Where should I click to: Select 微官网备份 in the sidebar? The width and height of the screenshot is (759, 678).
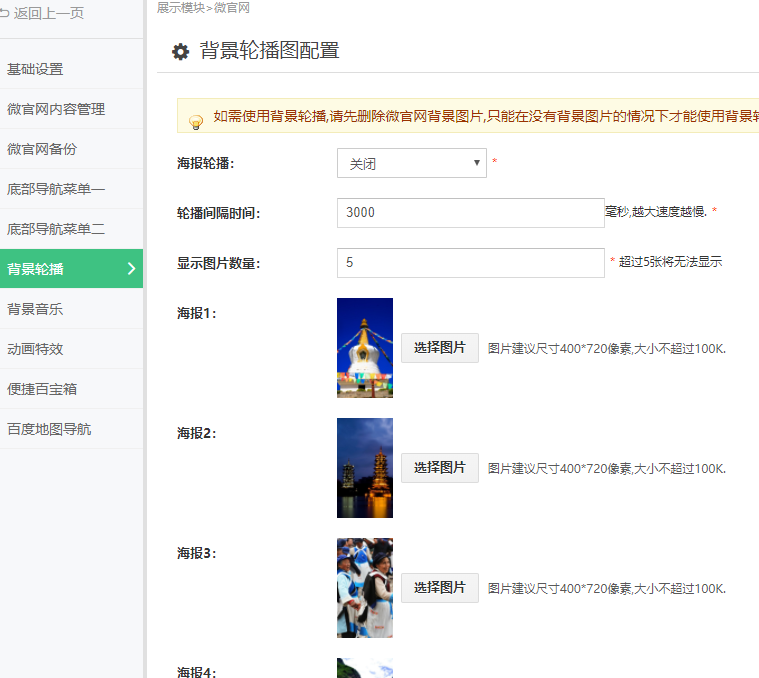[x=42, y=149]
